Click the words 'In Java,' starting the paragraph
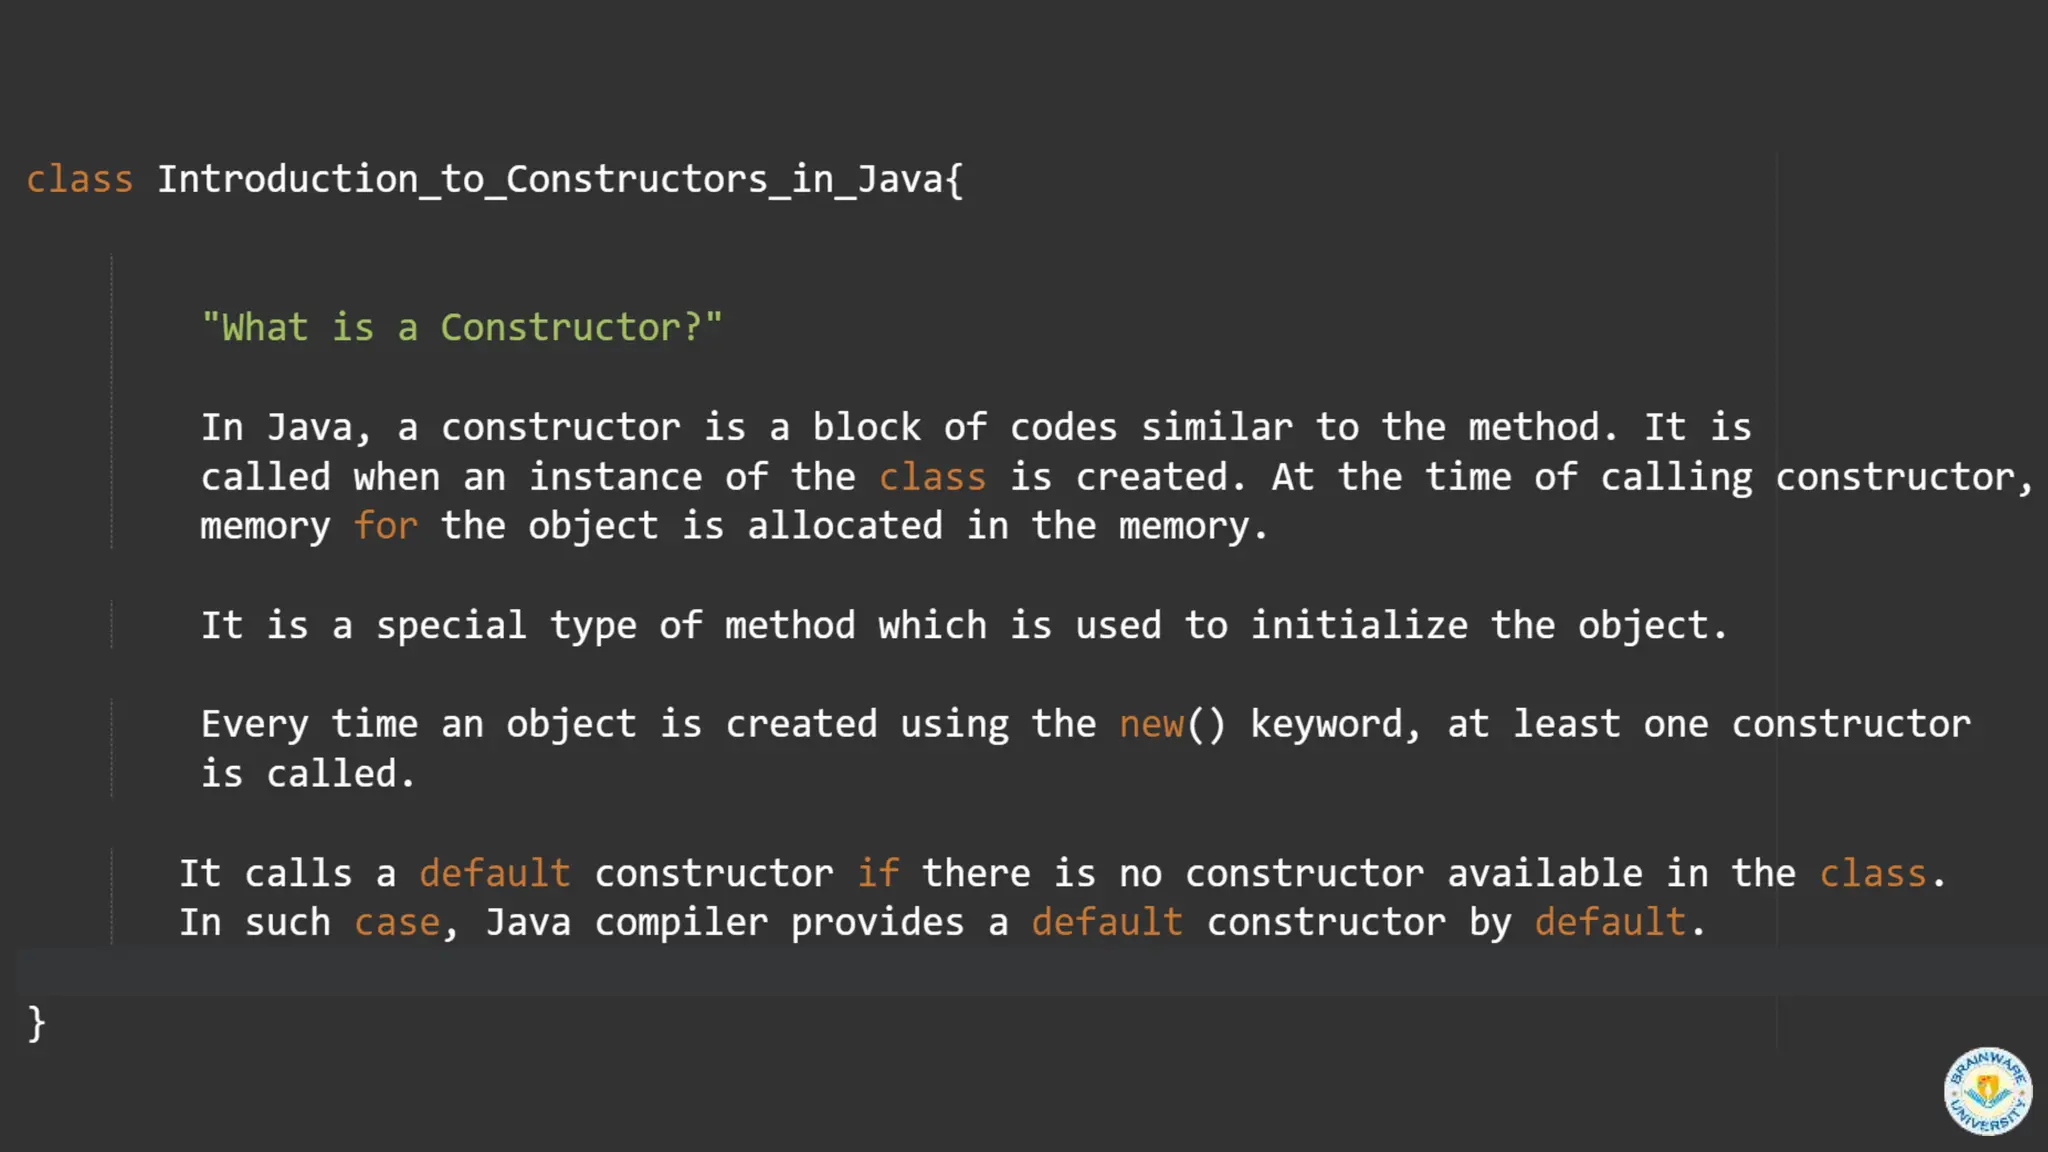This screenshot has width=2048, height=1152. point(286,428)
